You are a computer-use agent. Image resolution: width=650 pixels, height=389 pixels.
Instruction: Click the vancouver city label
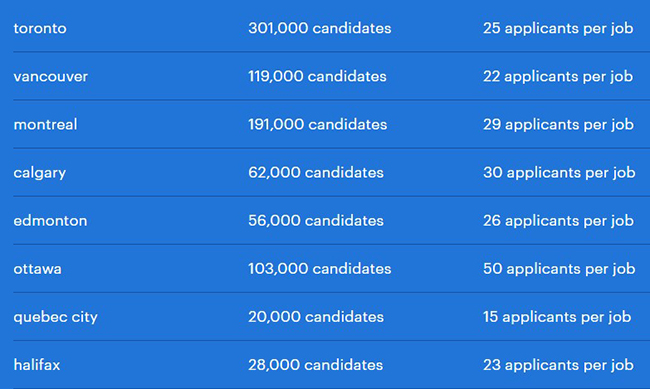[51, 76]
